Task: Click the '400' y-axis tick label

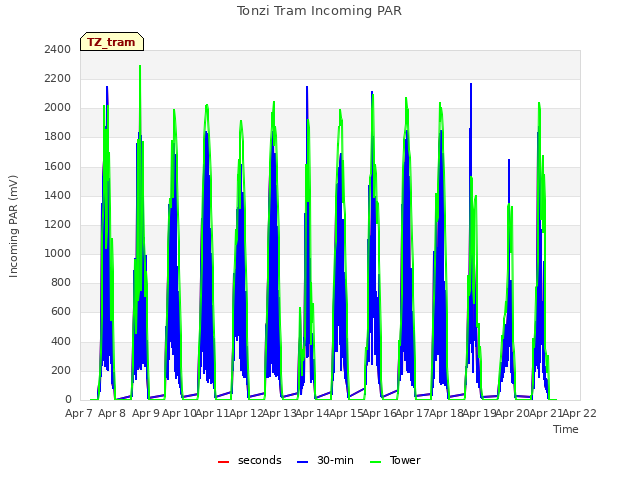Action: coord(61,342)
